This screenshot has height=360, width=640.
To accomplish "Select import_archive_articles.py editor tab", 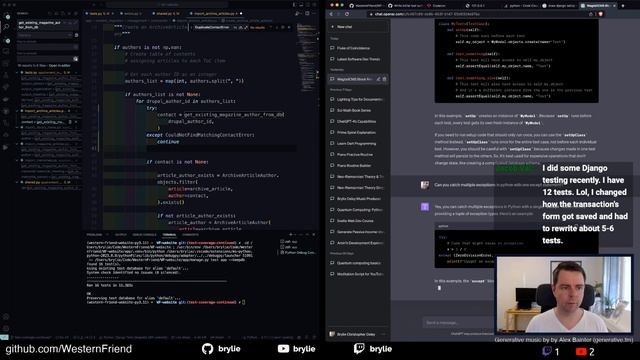I will (215, 13).
